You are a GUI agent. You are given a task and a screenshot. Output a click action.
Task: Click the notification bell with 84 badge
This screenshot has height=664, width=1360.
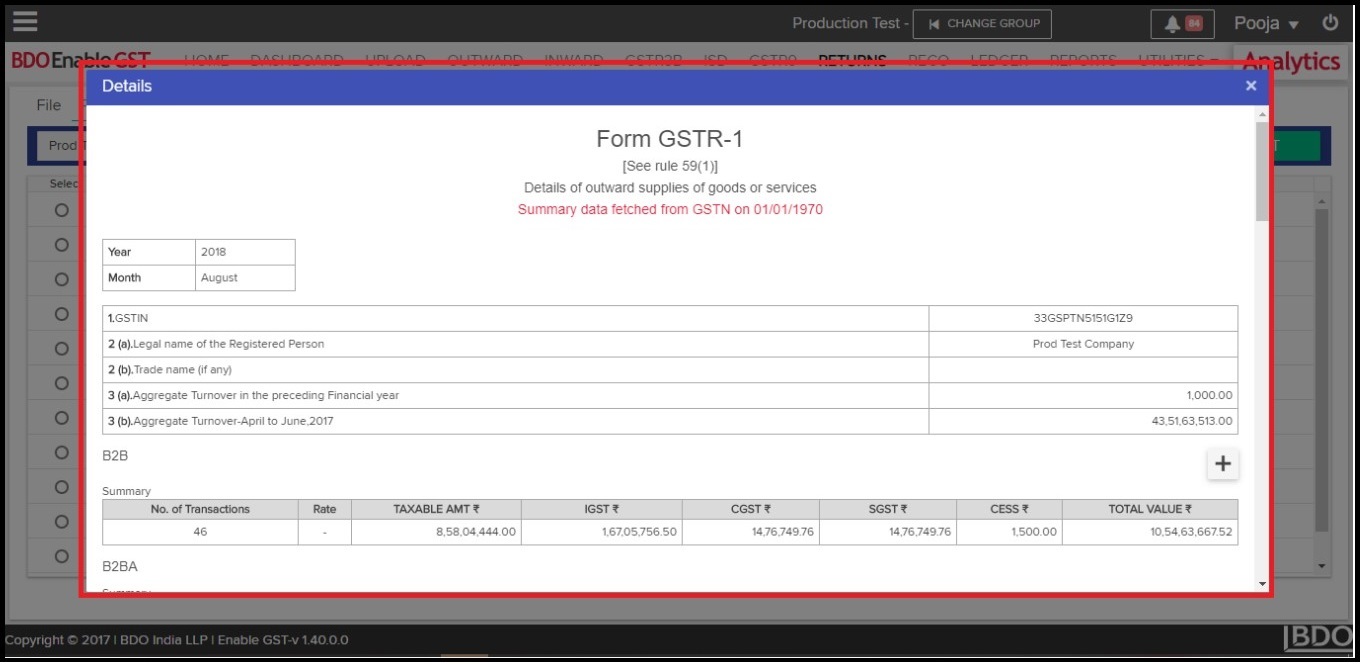tap(1182, 23)
